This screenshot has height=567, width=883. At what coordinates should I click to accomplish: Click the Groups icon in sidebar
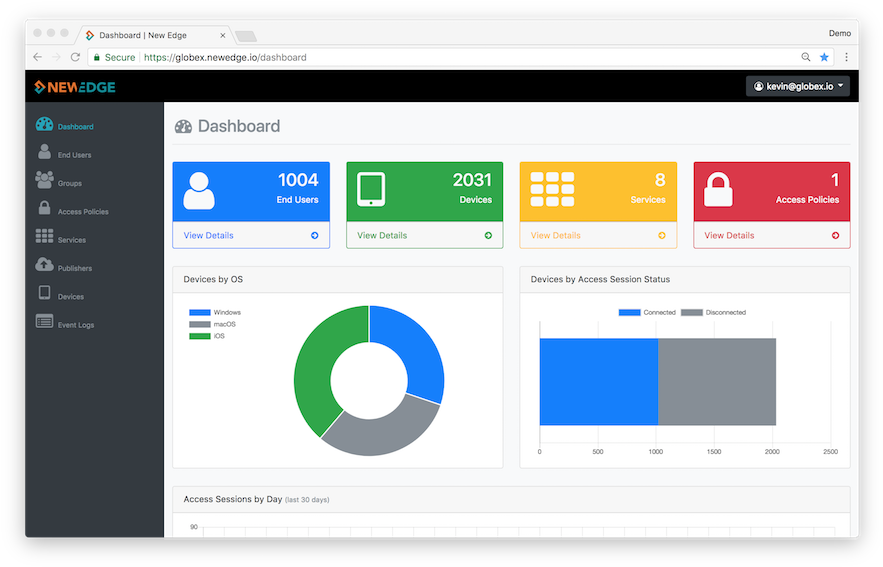pyautogui.click(x=44, y=180)
